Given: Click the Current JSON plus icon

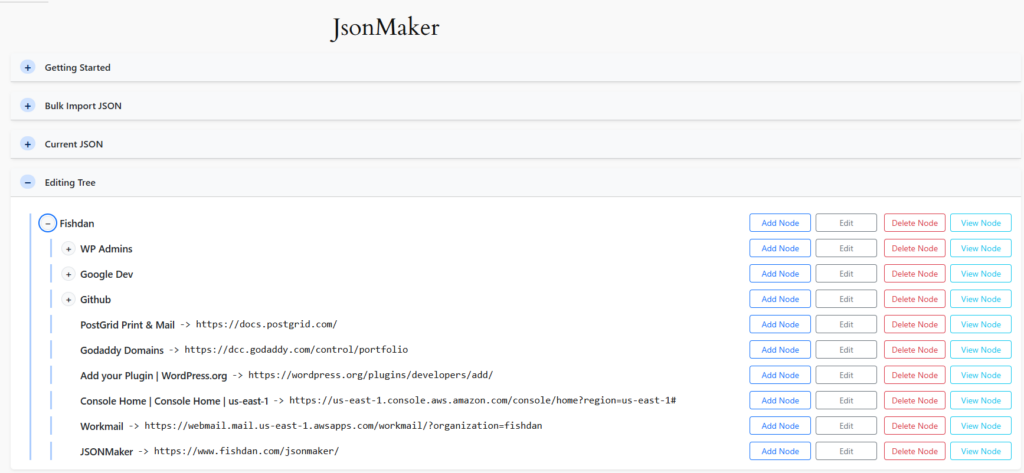Looking at the screenshot, I should tap(28, 144).
